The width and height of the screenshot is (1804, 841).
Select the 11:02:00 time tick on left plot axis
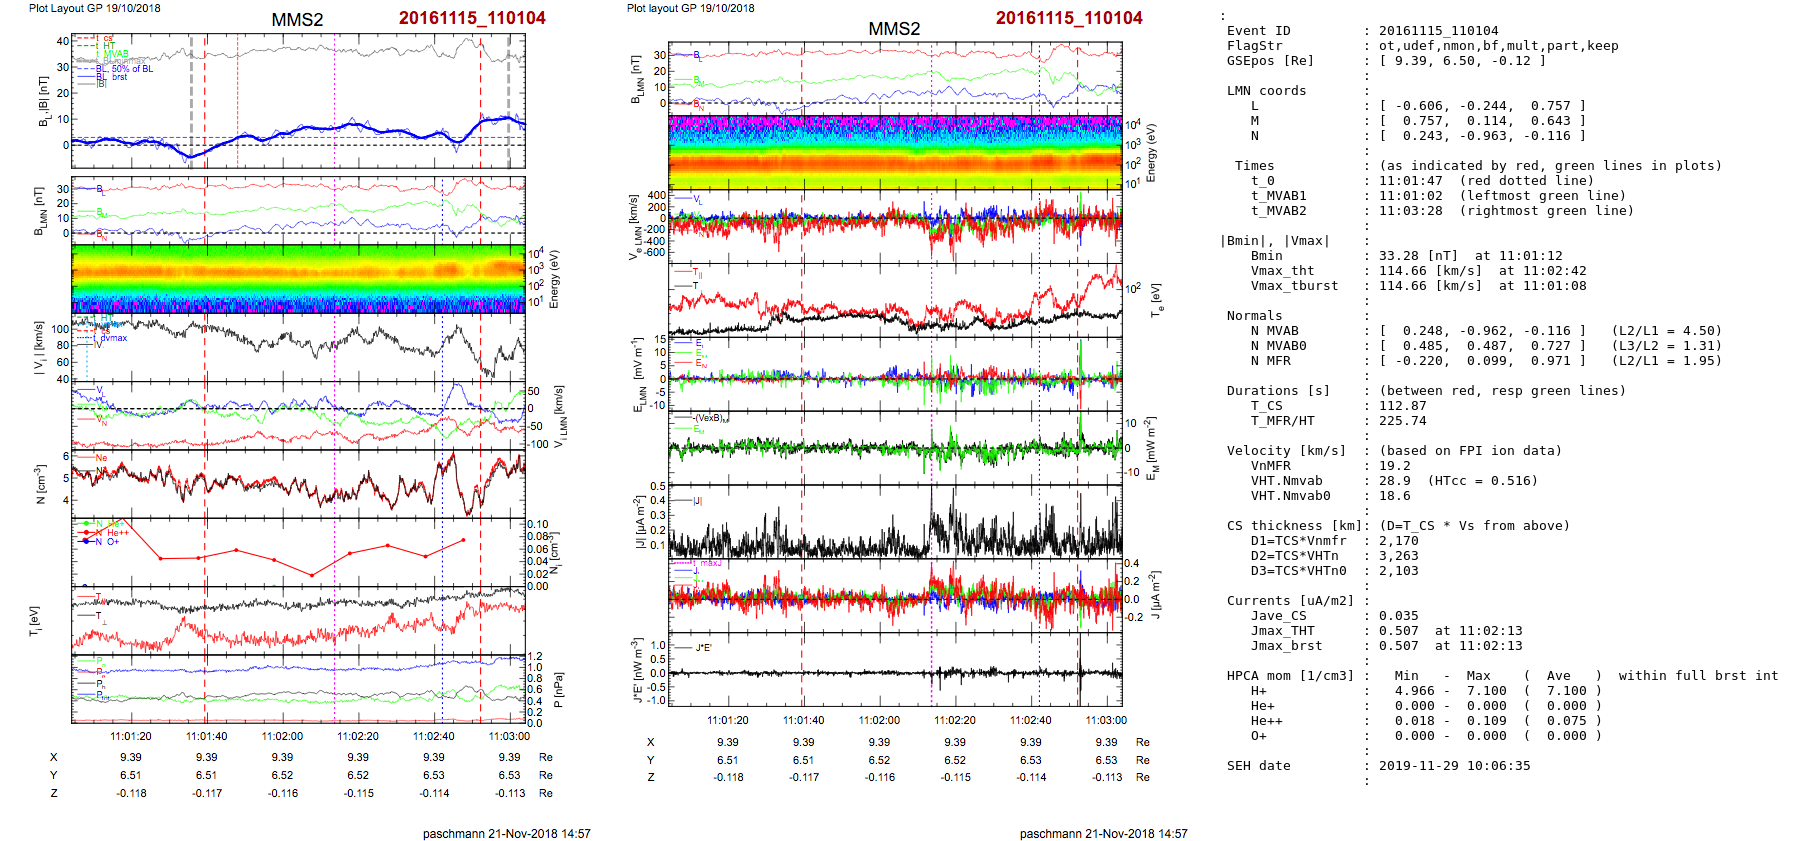[282, 736]
